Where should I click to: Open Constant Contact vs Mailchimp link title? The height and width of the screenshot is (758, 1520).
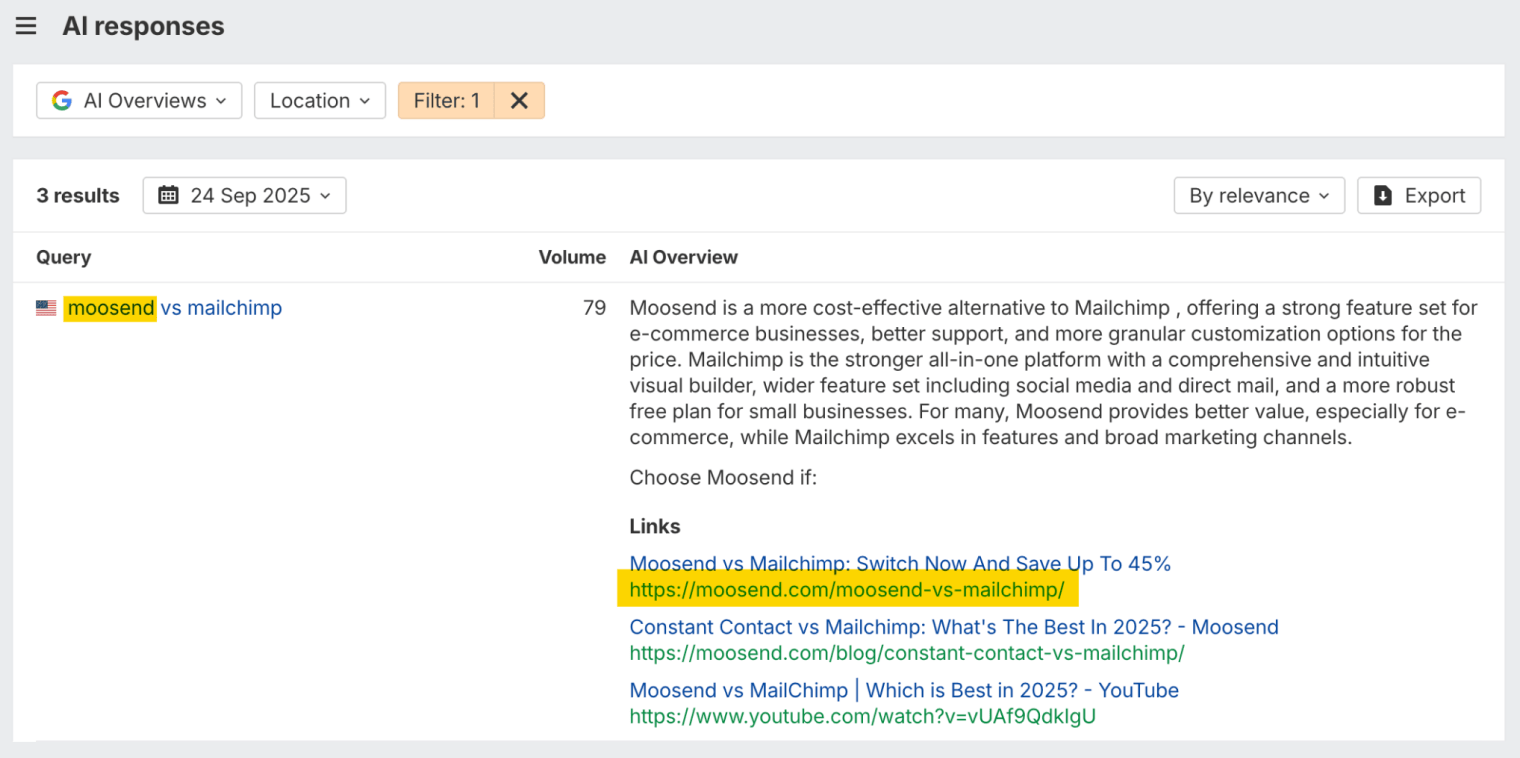pos(954,627)
